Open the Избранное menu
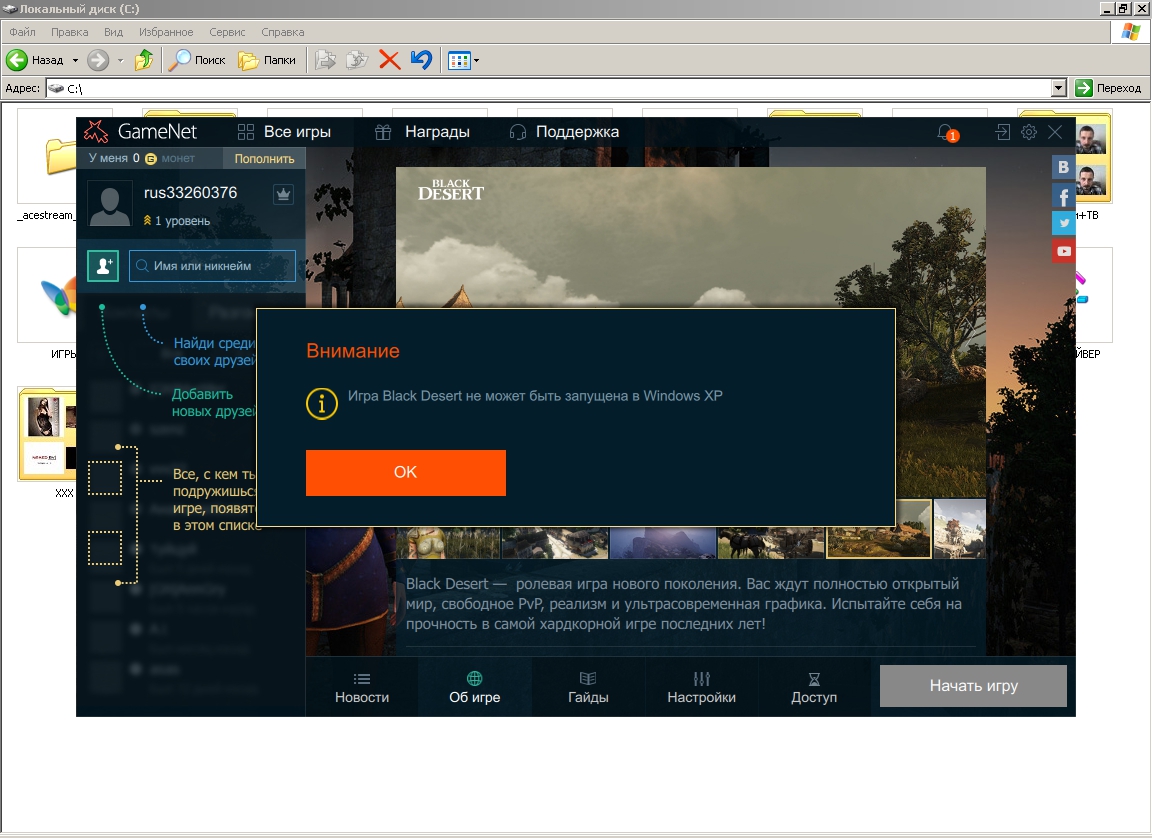1152x838 pixels. point(166,32)
